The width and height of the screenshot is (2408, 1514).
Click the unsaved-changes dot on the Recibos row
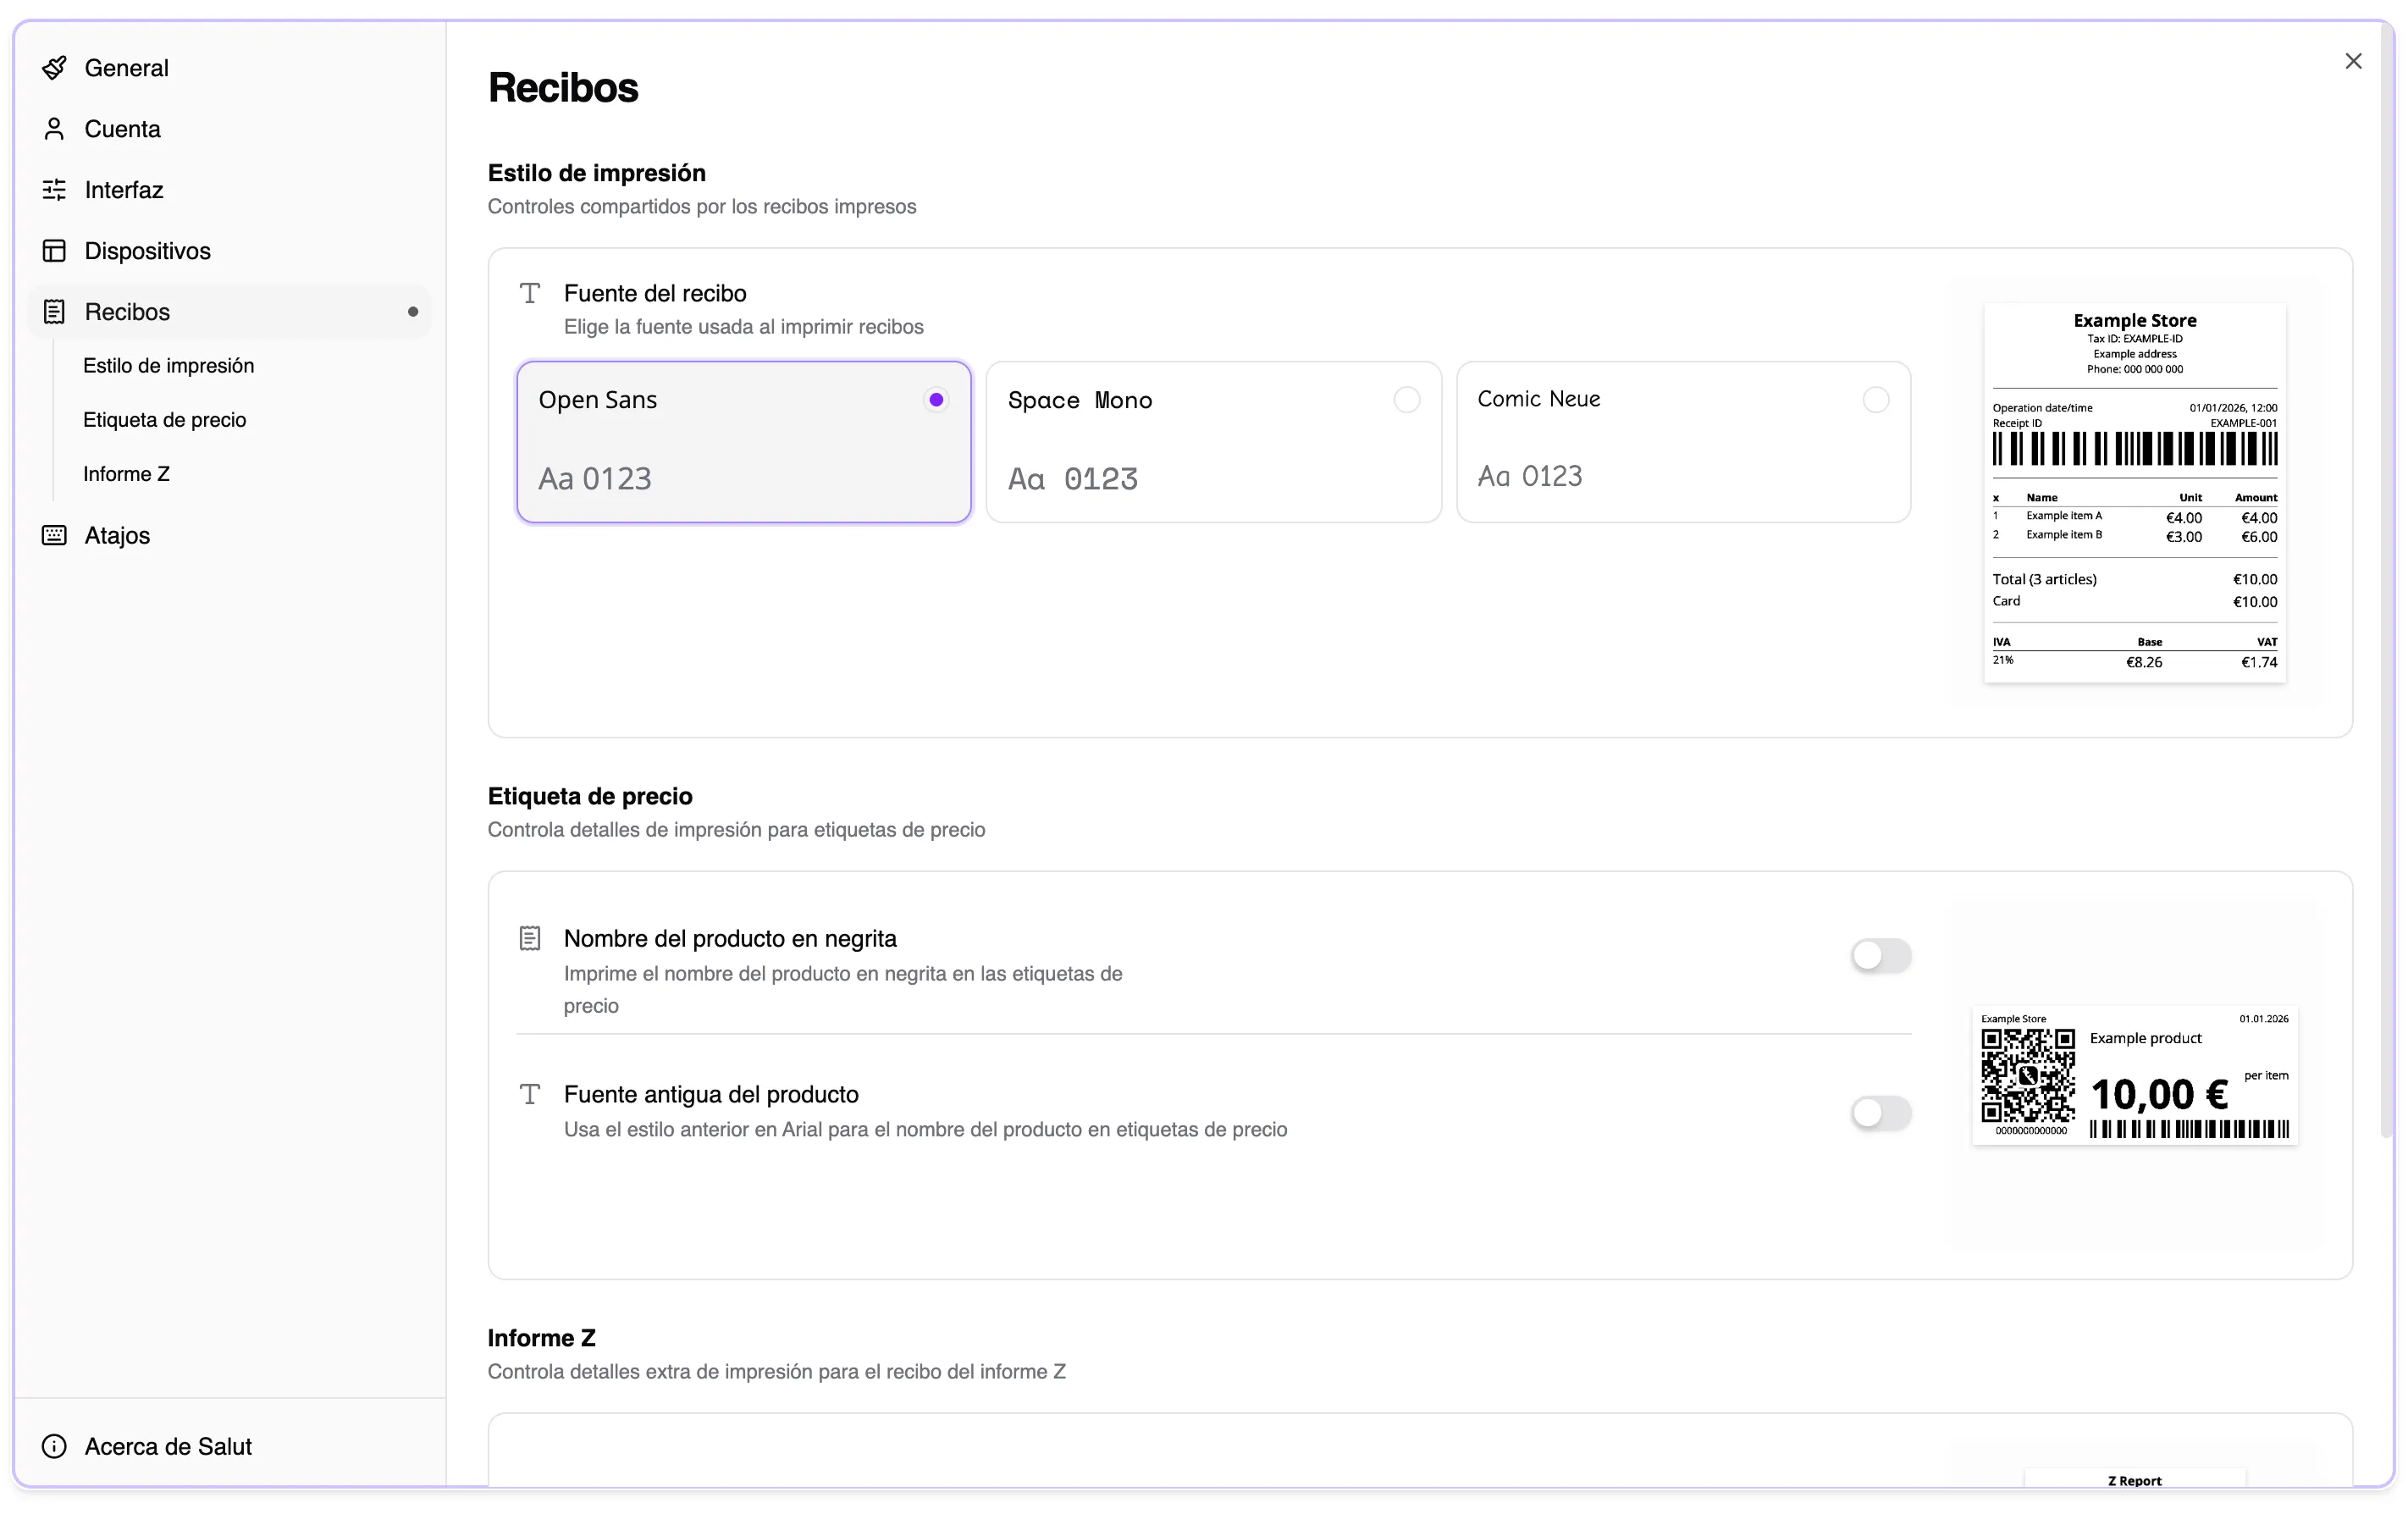[x=413, y=312]
